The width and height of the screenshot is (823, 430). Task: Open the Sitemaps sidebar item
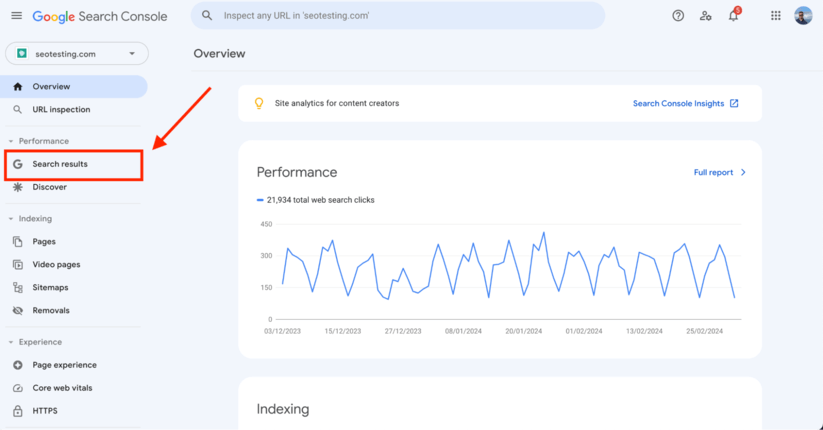click(x=50, y=288)
